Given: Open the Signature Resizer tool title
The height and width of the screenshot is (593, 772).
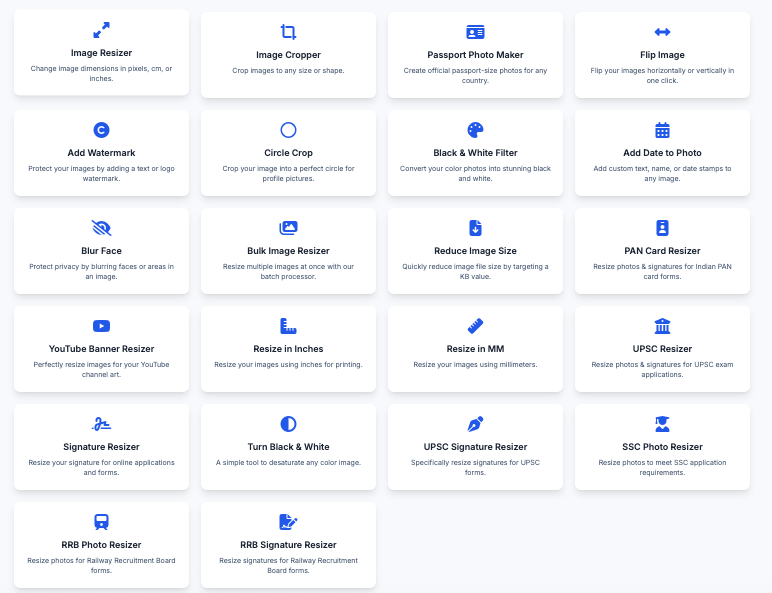Looking at the screenshot, I should (x=101, y=447).
